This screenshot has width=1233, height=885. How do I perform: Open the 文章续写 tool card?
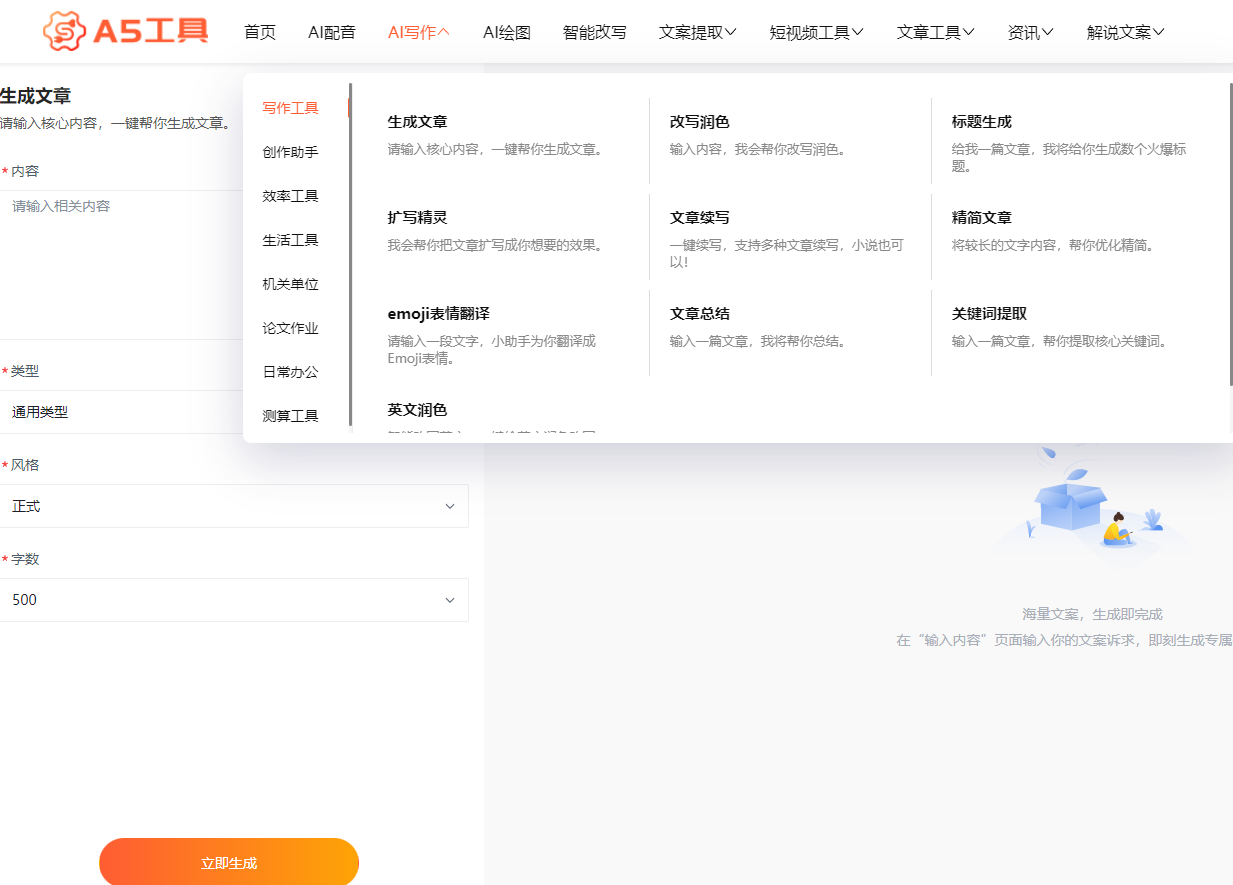[790, 236]
